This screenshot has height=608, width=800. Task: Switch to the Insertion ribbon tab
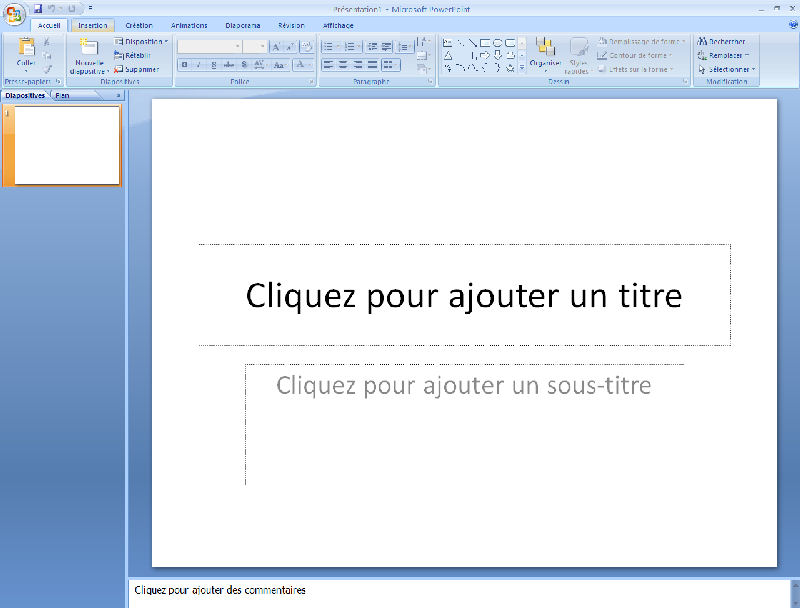[x=92, y=25]
